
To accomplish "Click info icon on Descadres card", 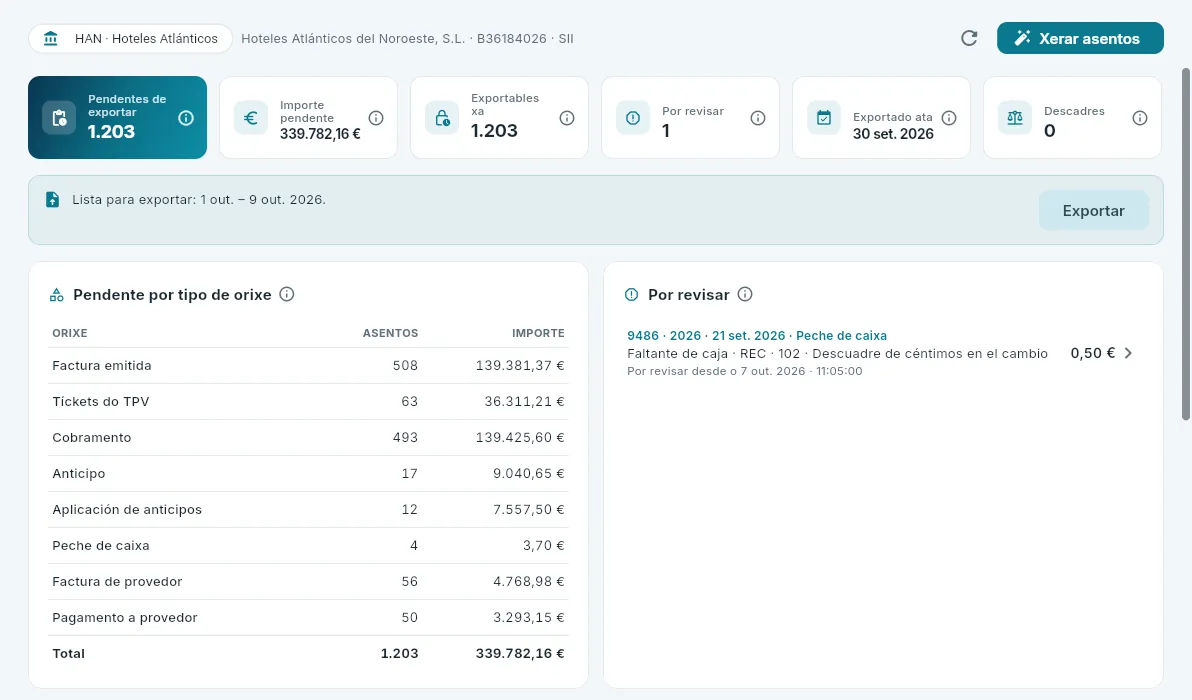I will (1140, 118).
